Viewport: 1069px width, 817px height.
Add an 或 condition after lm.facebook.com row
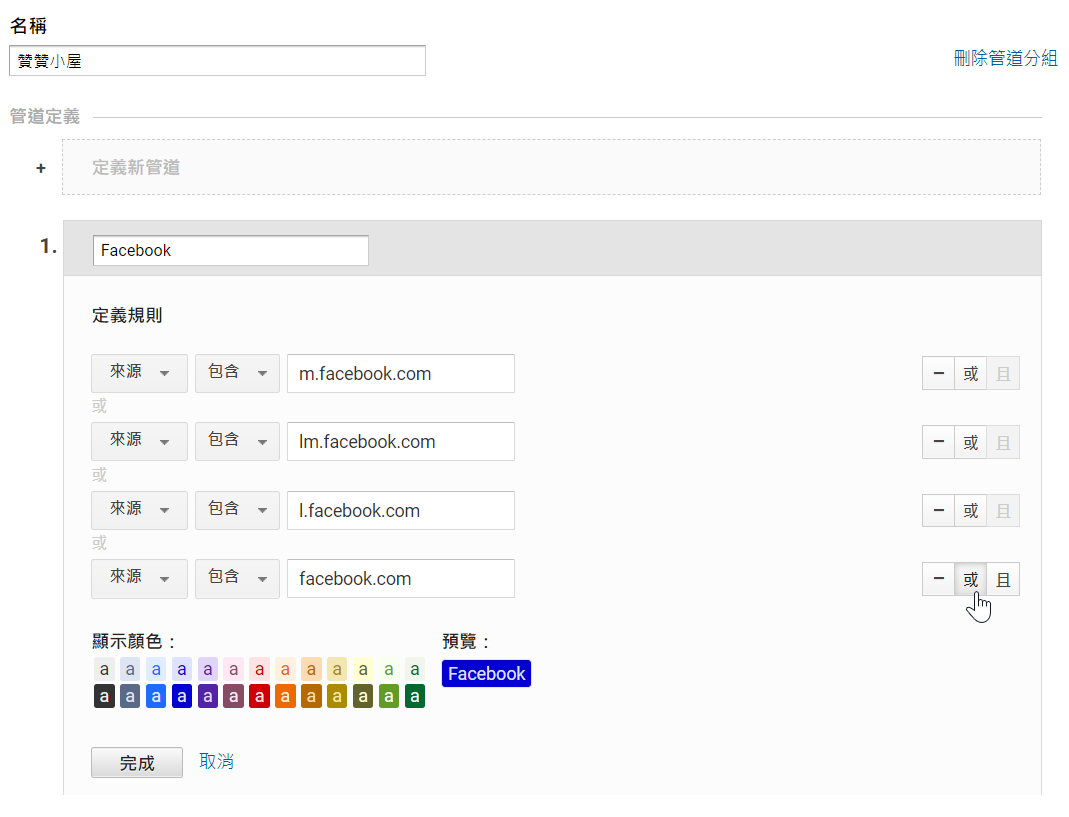point(970,442)
